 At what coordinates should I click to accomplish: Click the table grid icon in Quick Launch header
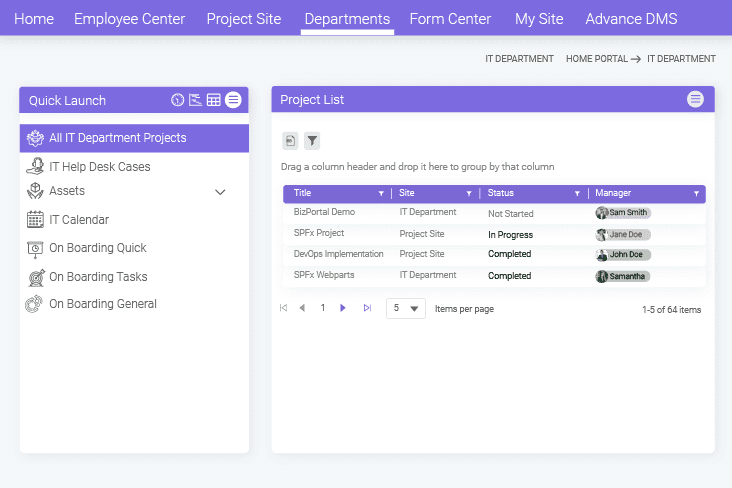[213, 100]
